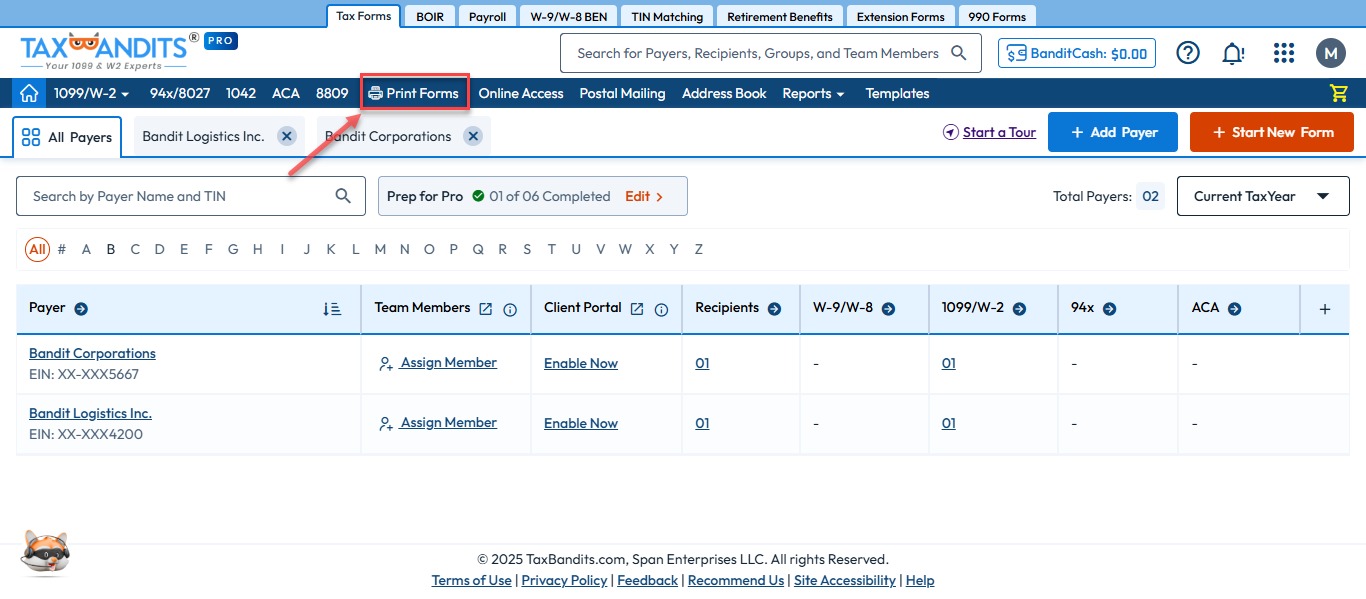Image resolution: width=1366 pixels, height=599 pixels.
Task: Select the All alphabet filter
Action: [37, 249]
